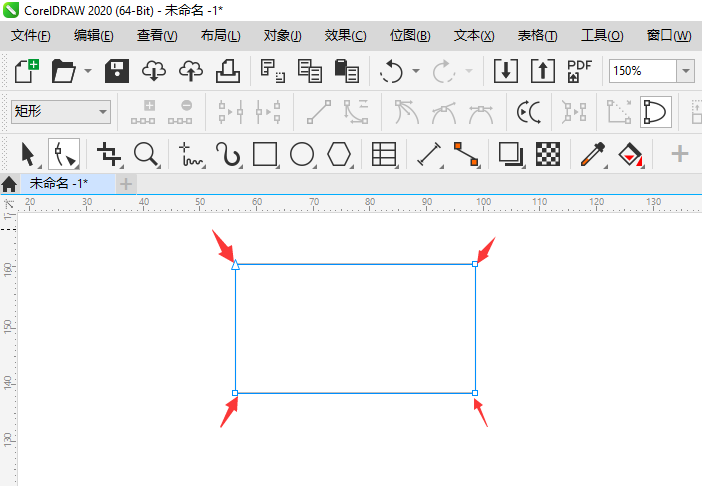Select the Pick tool
This screenshot has height=486, width=702.
[x=28, y=154]
